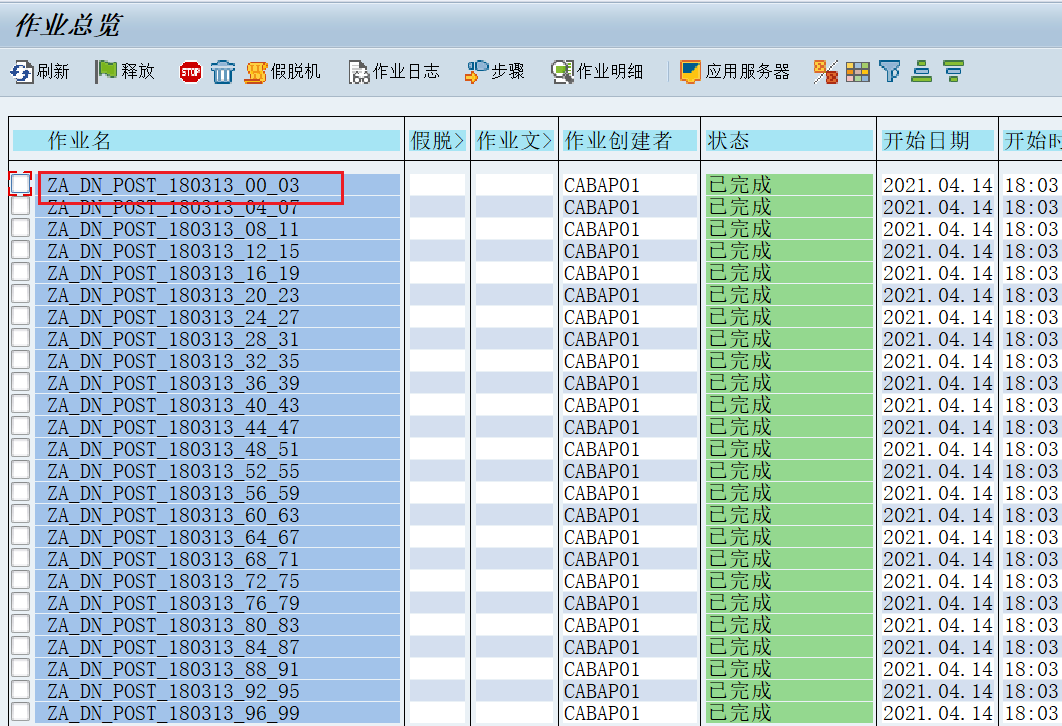Screen dimensions: 1062x726
Task: Click the 开始日期 column header
Action: pyautogui.click(x=937, y=140)
